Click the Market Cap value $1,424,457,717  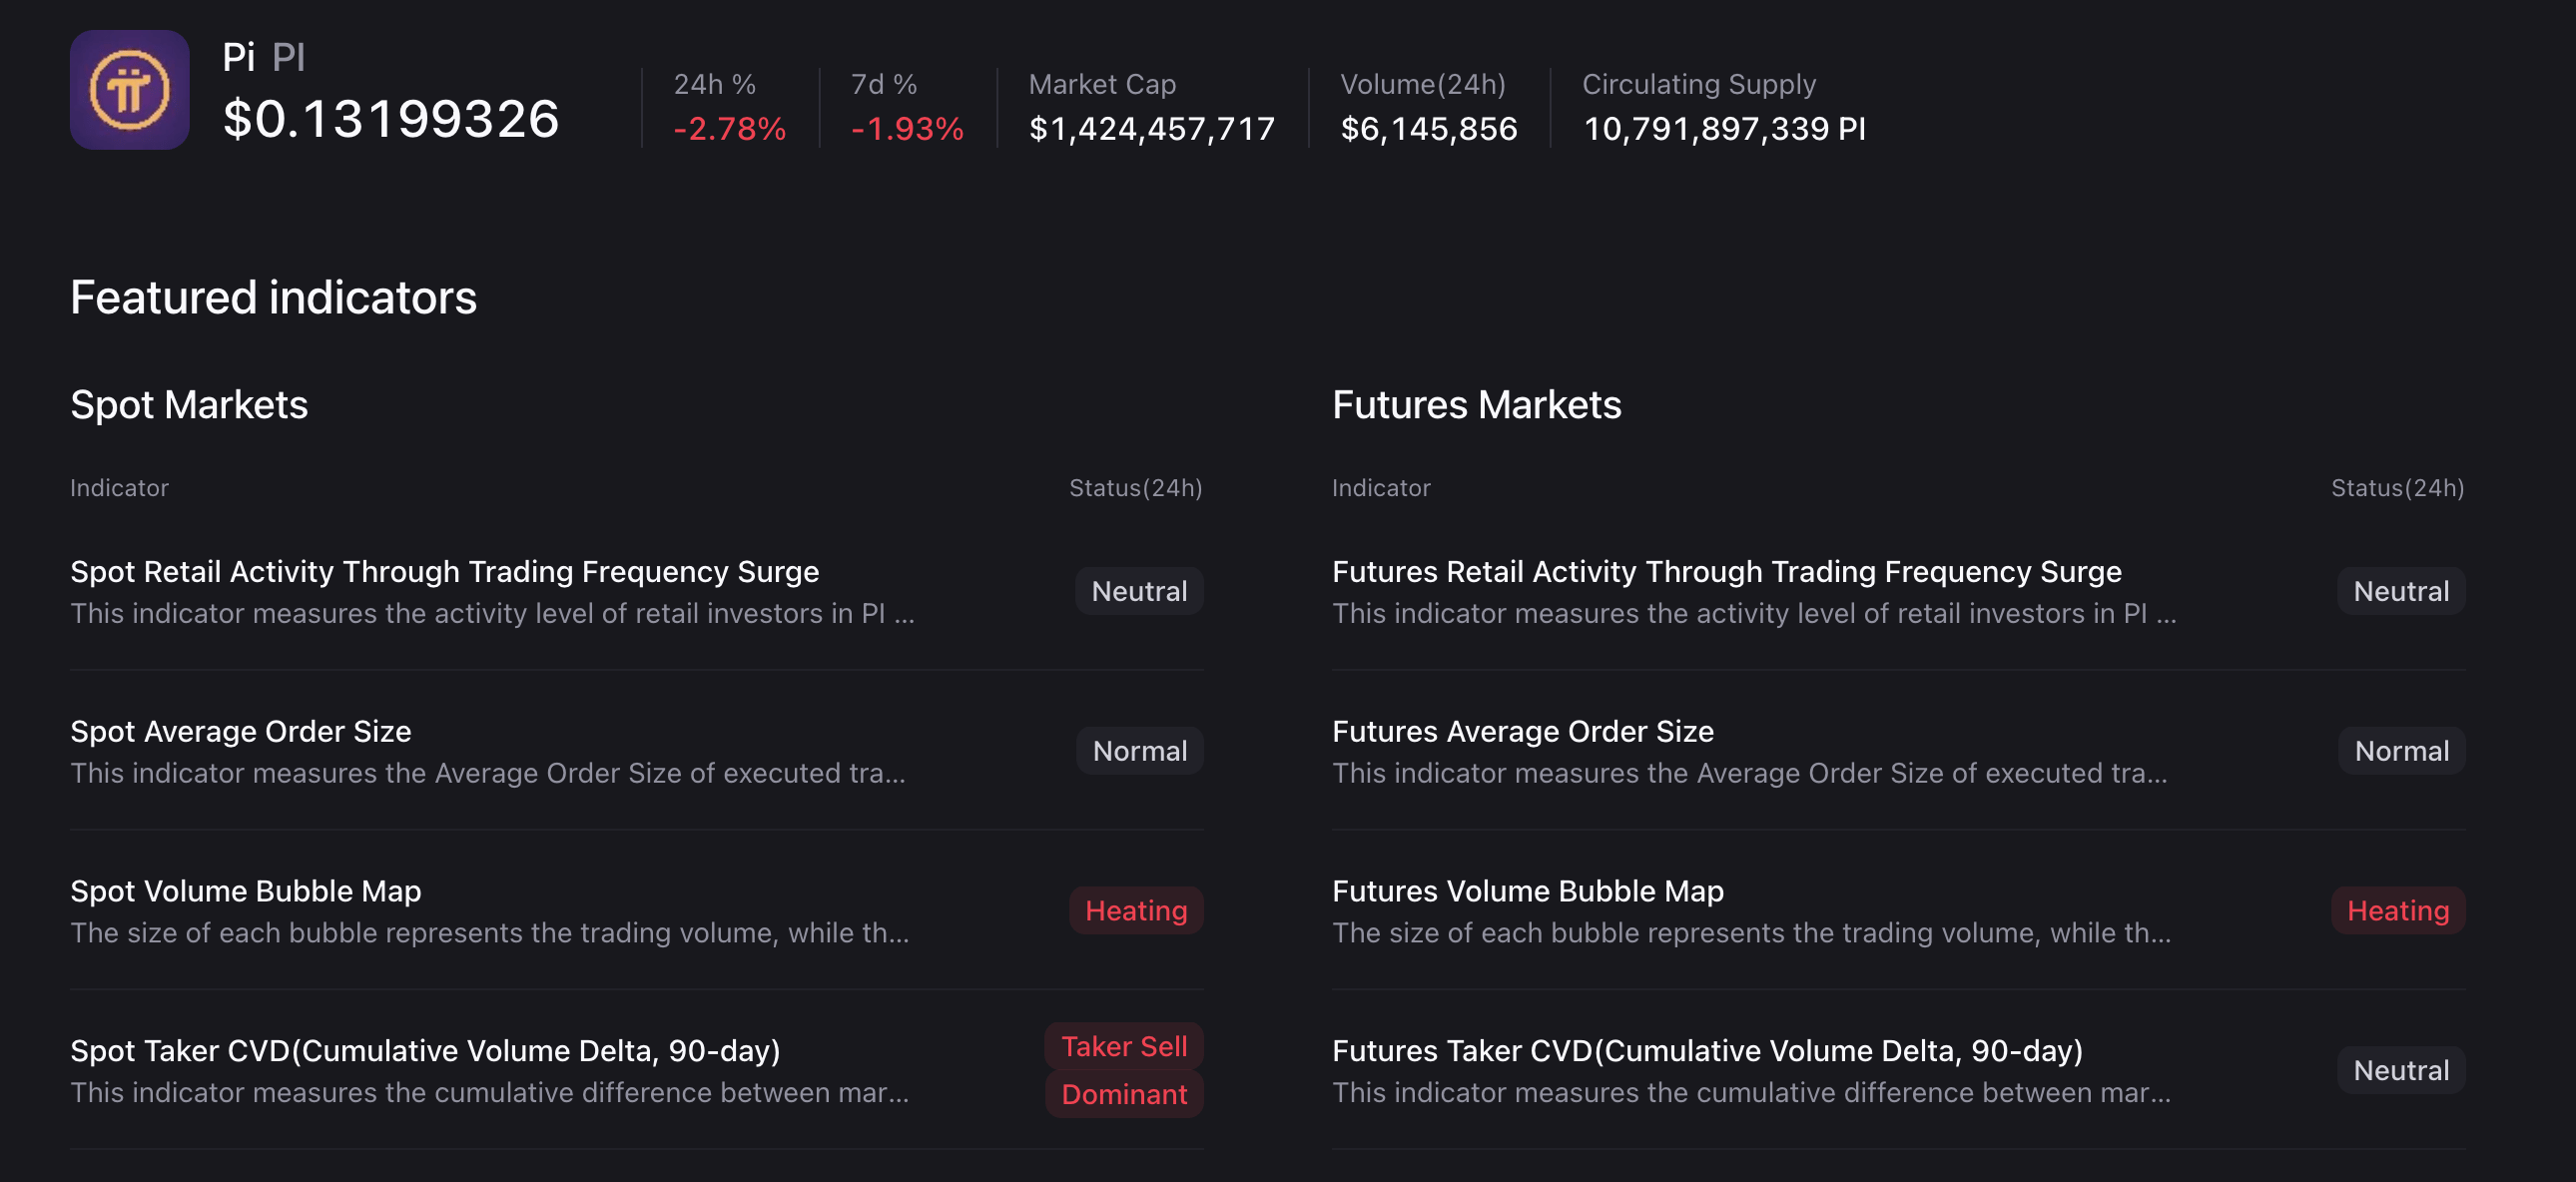point(1152,129)
